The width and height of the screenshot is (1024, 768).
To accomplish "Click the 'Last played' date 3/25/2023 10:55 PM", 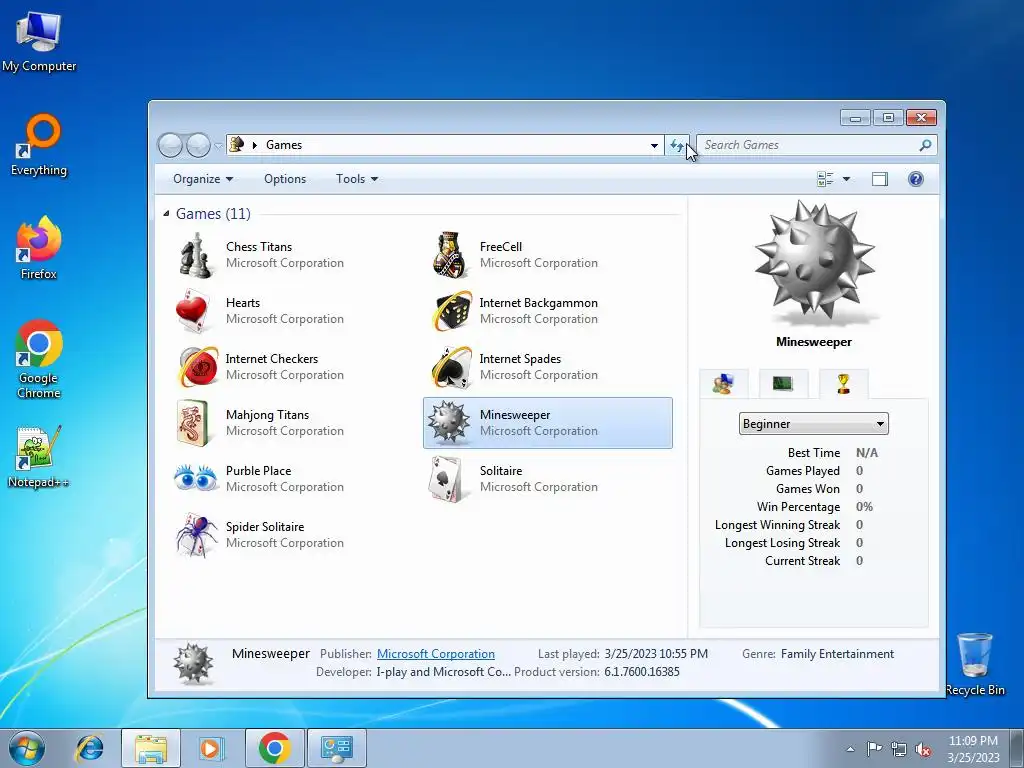I will 656,654.
